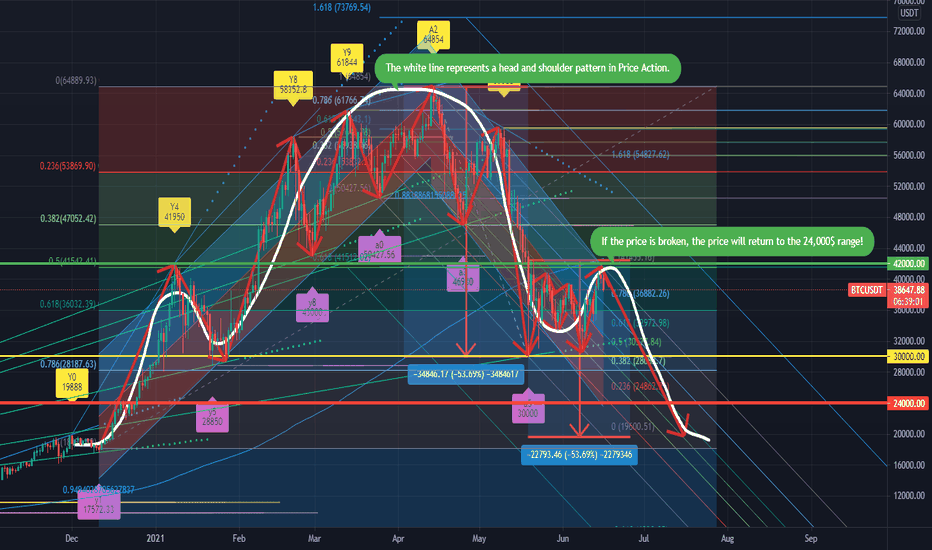Click Sep on the time axis

pos(811,539)
